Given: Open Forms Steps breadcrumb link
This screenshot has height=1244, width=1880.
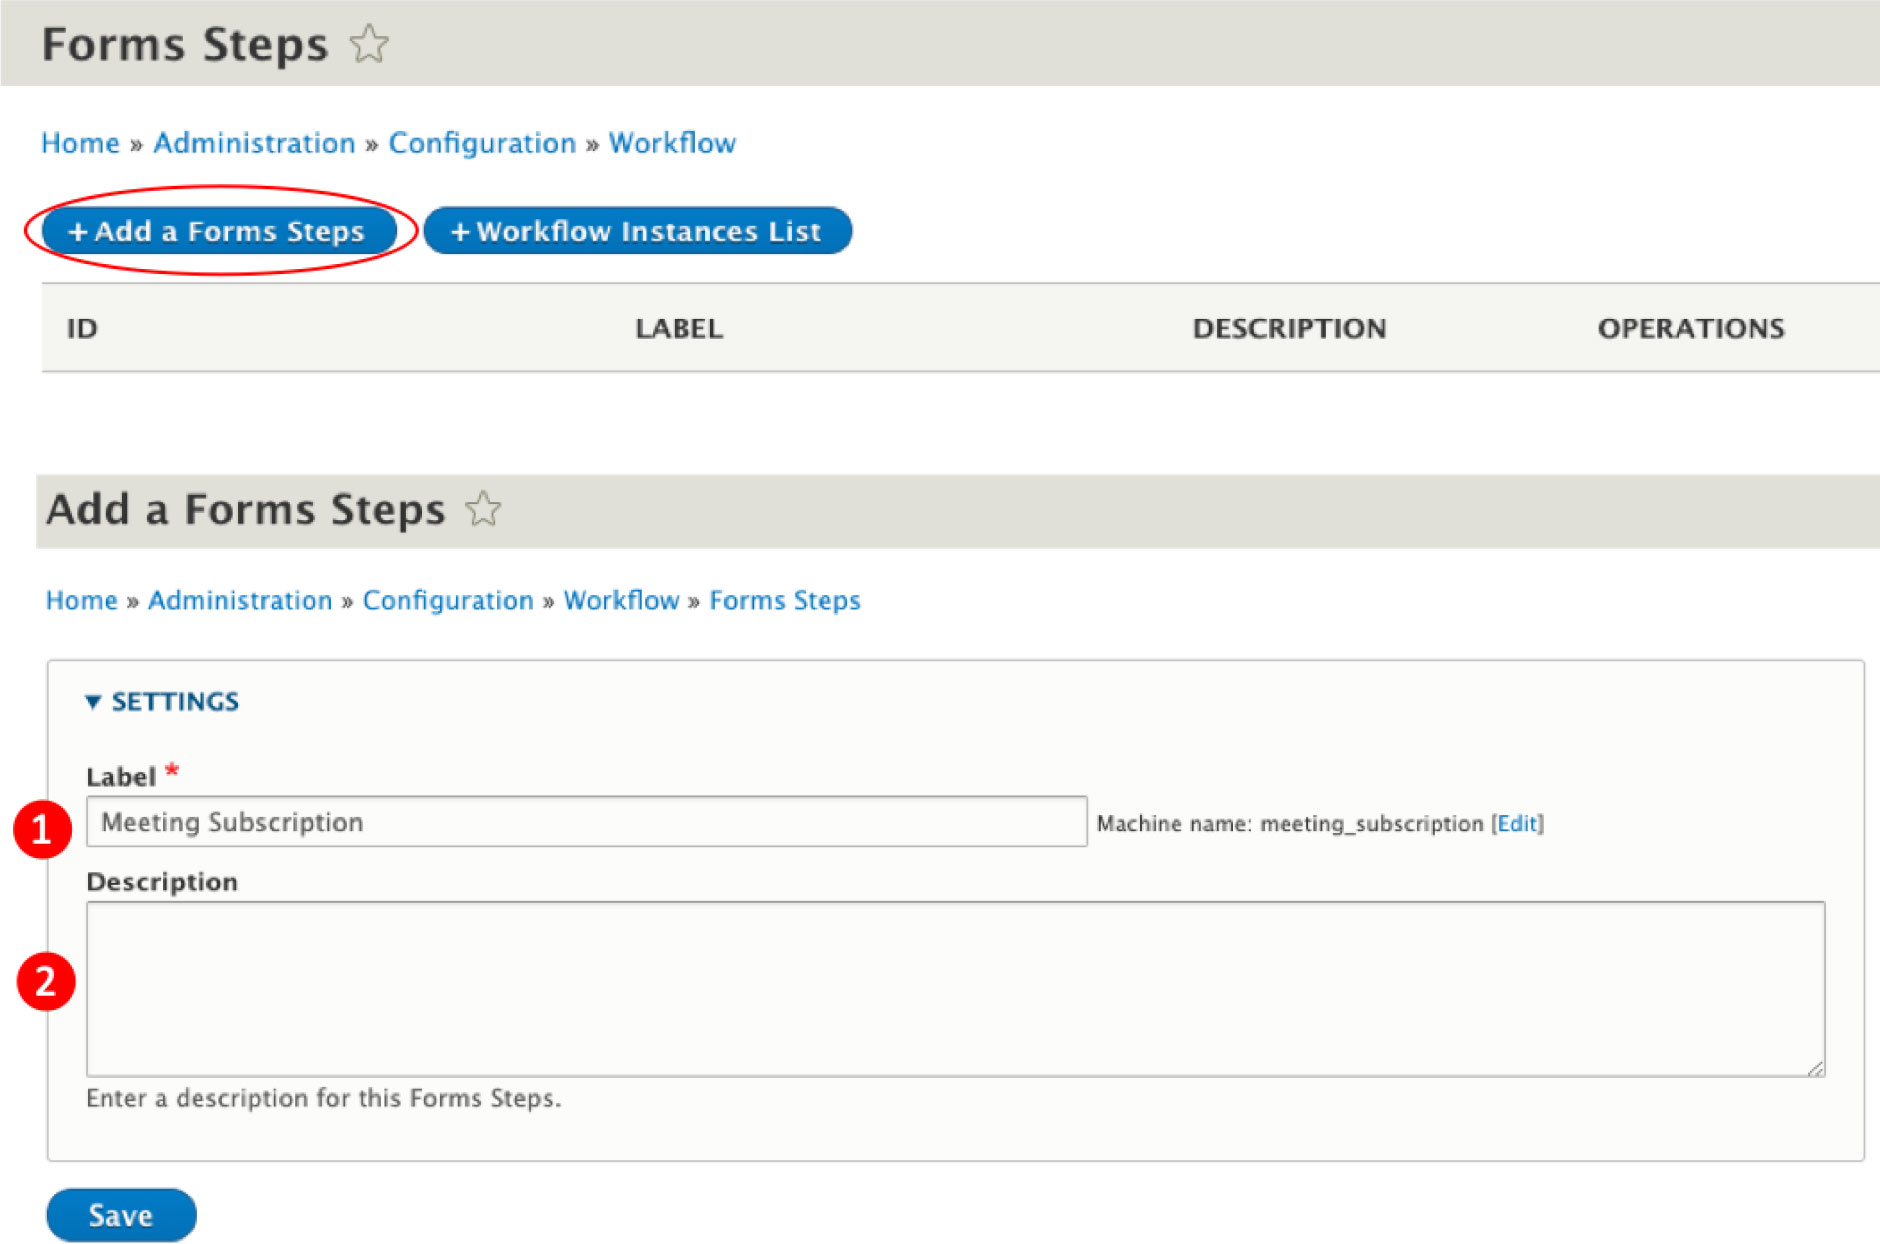Looking at the screenshot, I should 785,600.
